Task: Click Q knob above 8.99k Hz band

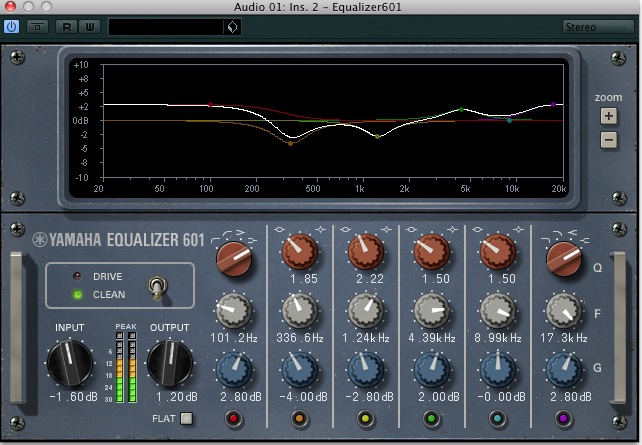Action: coord(497,251)
